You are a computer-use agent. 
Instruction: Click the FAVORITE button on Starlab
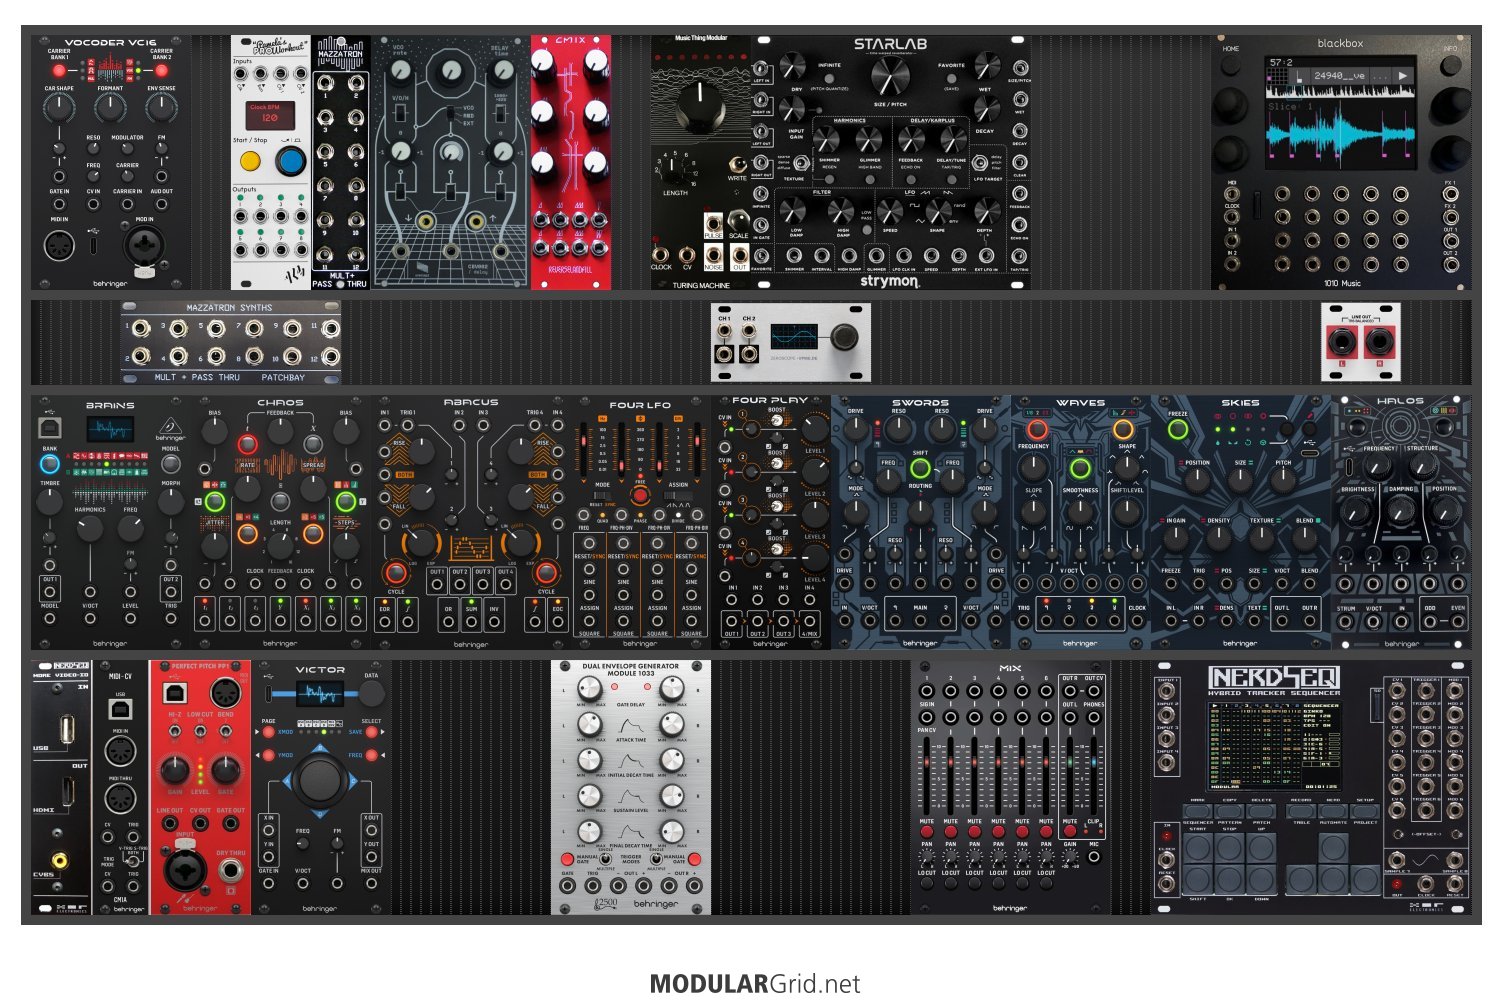[x=951, y=77]
